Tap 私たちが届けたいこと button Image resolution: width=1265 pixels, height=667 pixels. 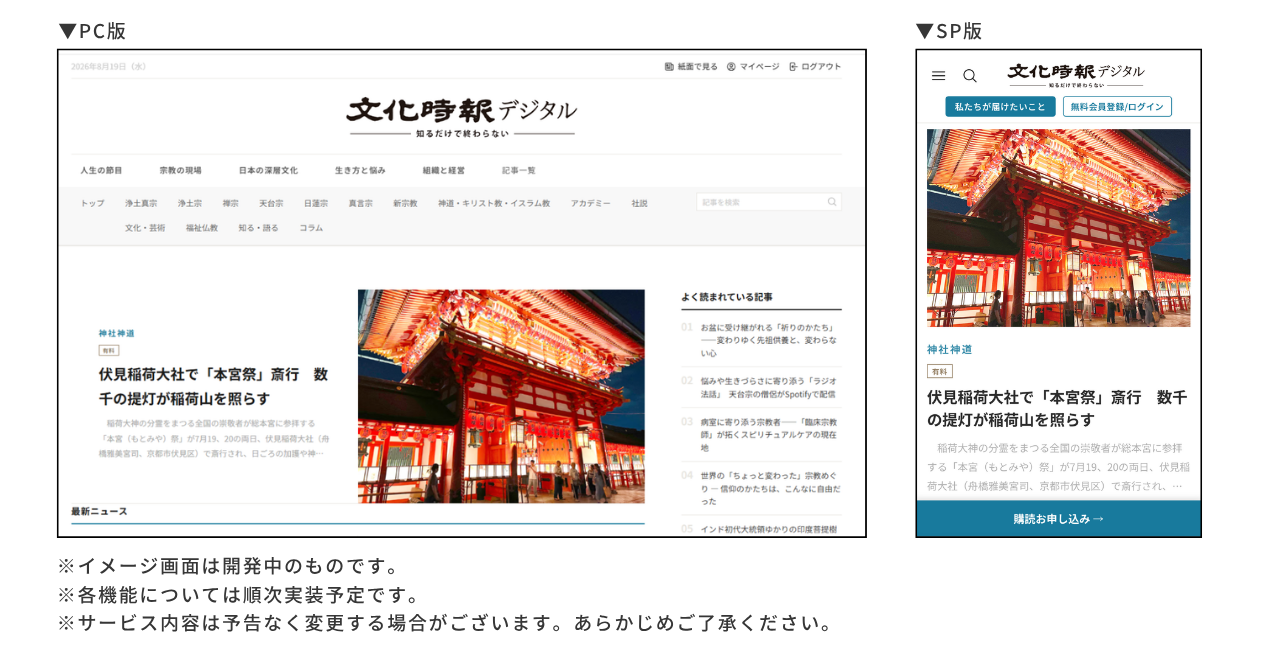(1000, 107)
